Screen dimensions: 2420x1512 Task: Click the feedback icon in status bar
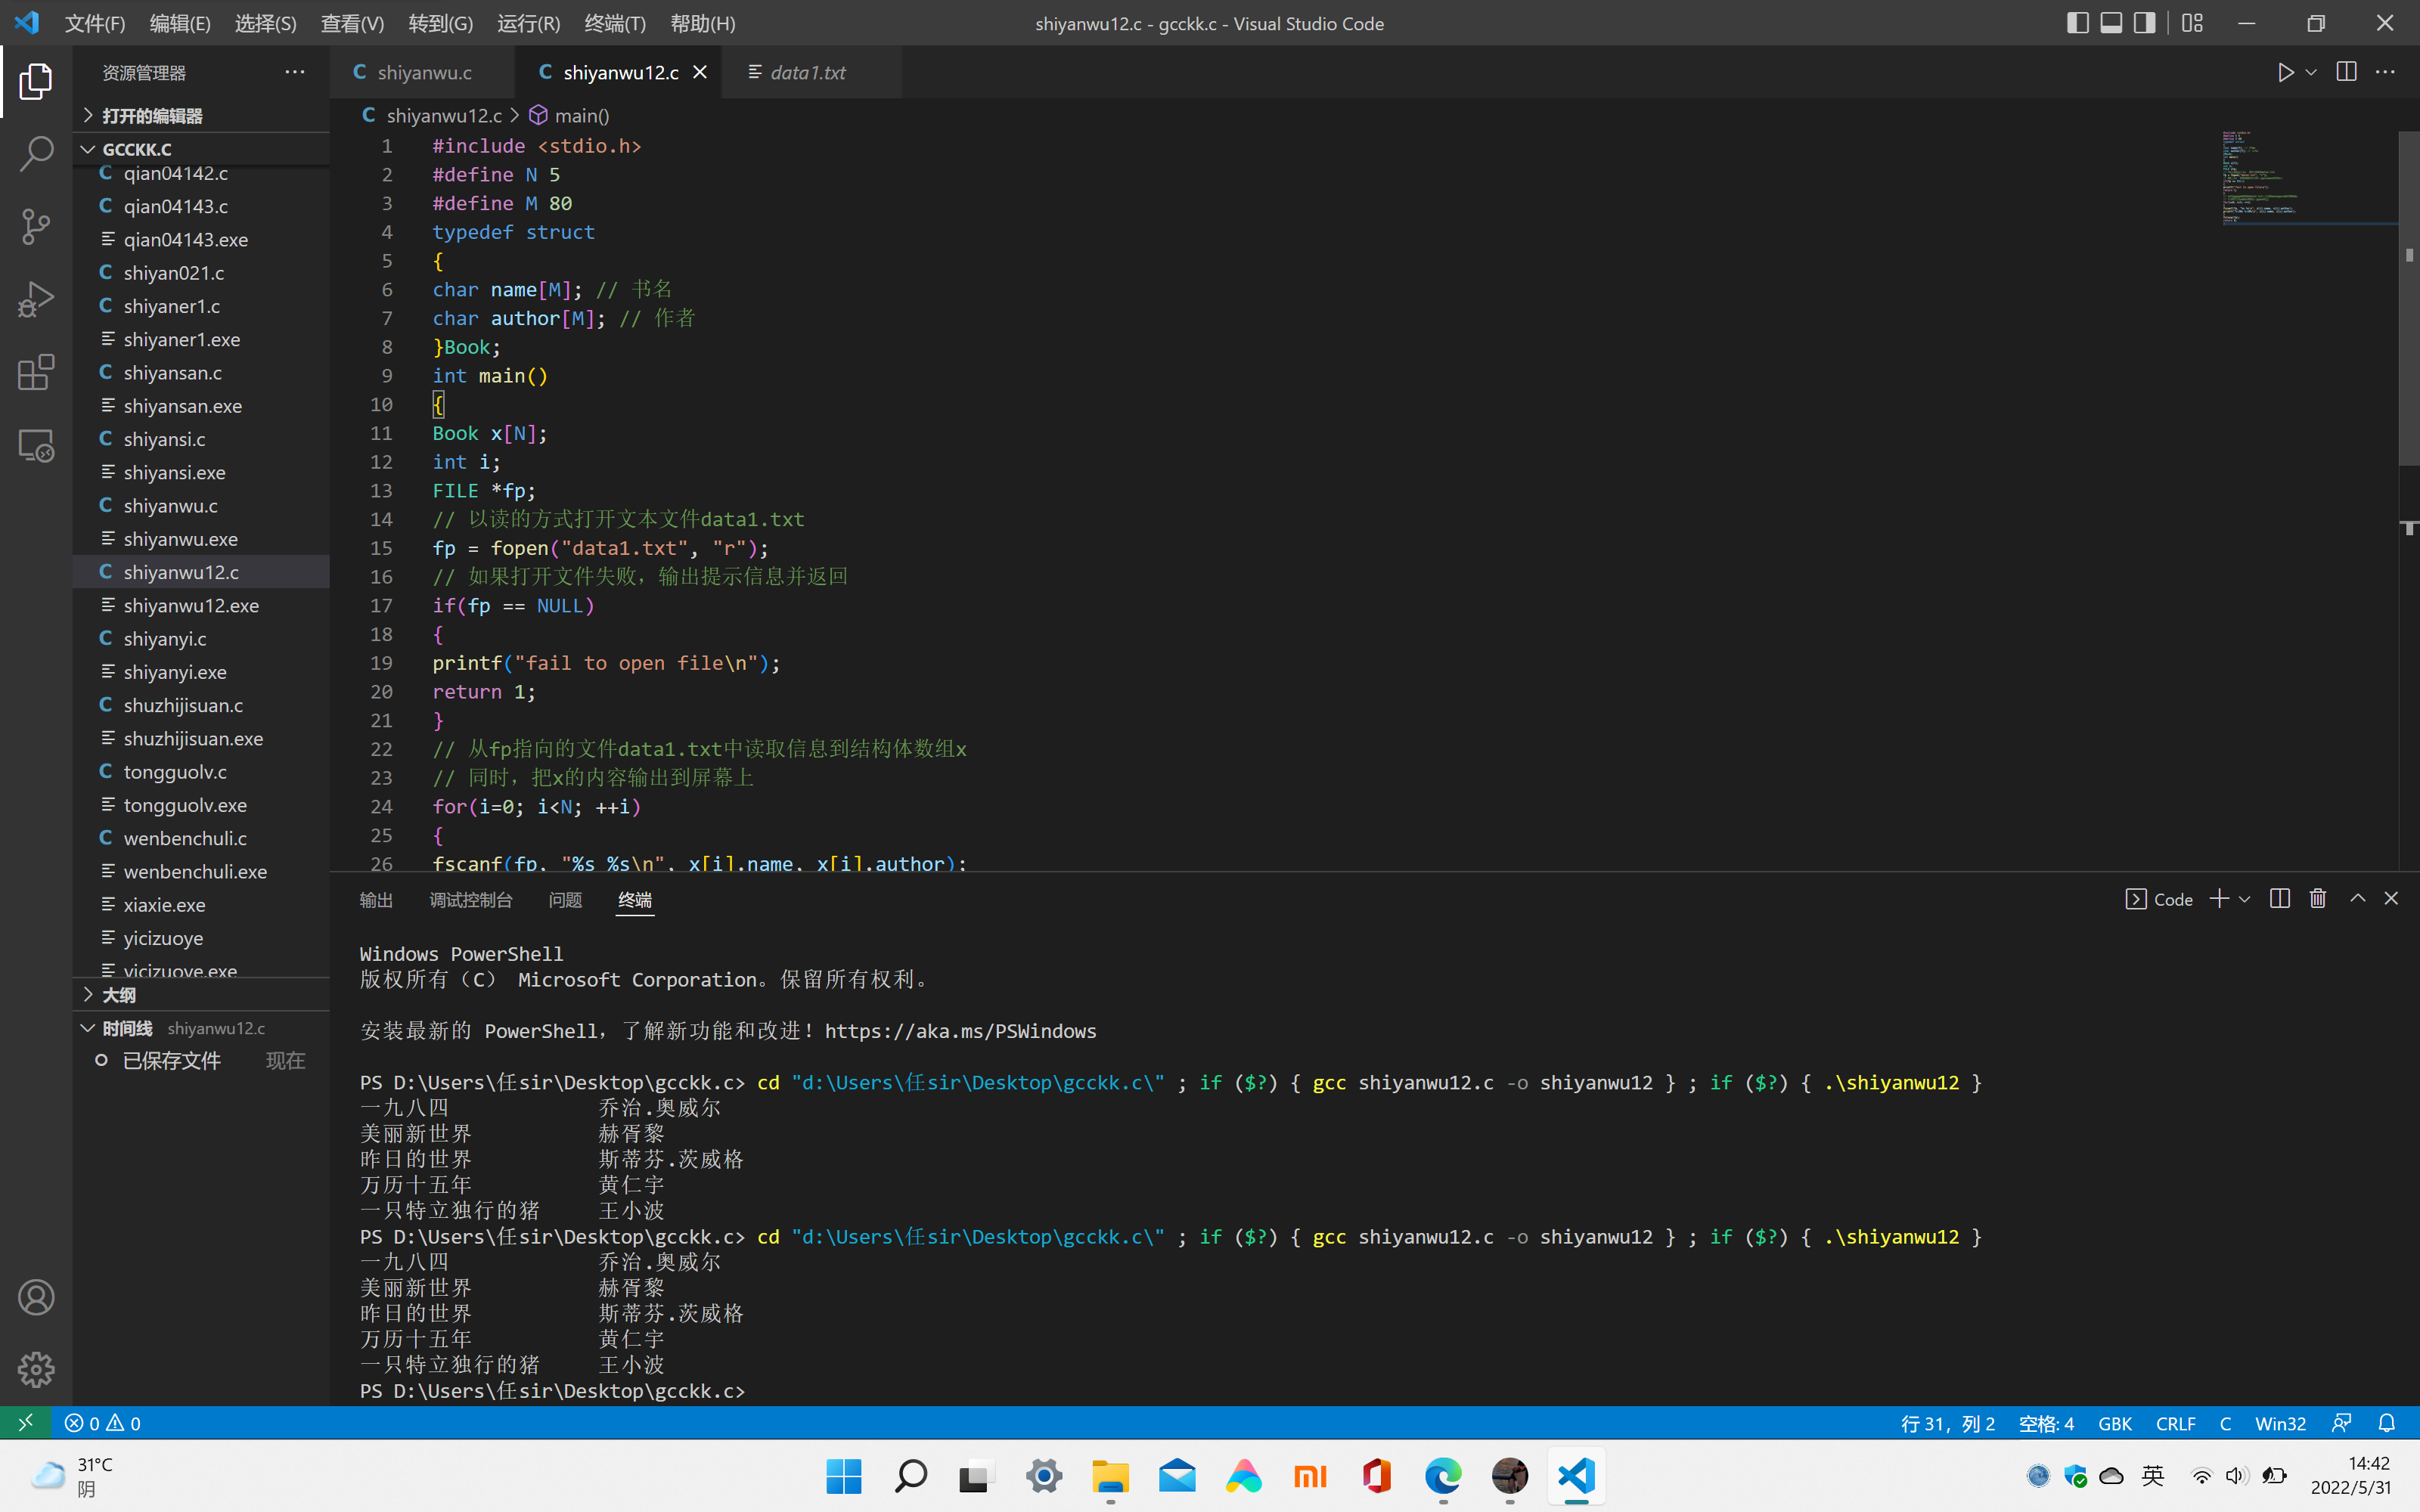coord(2342,1423)
